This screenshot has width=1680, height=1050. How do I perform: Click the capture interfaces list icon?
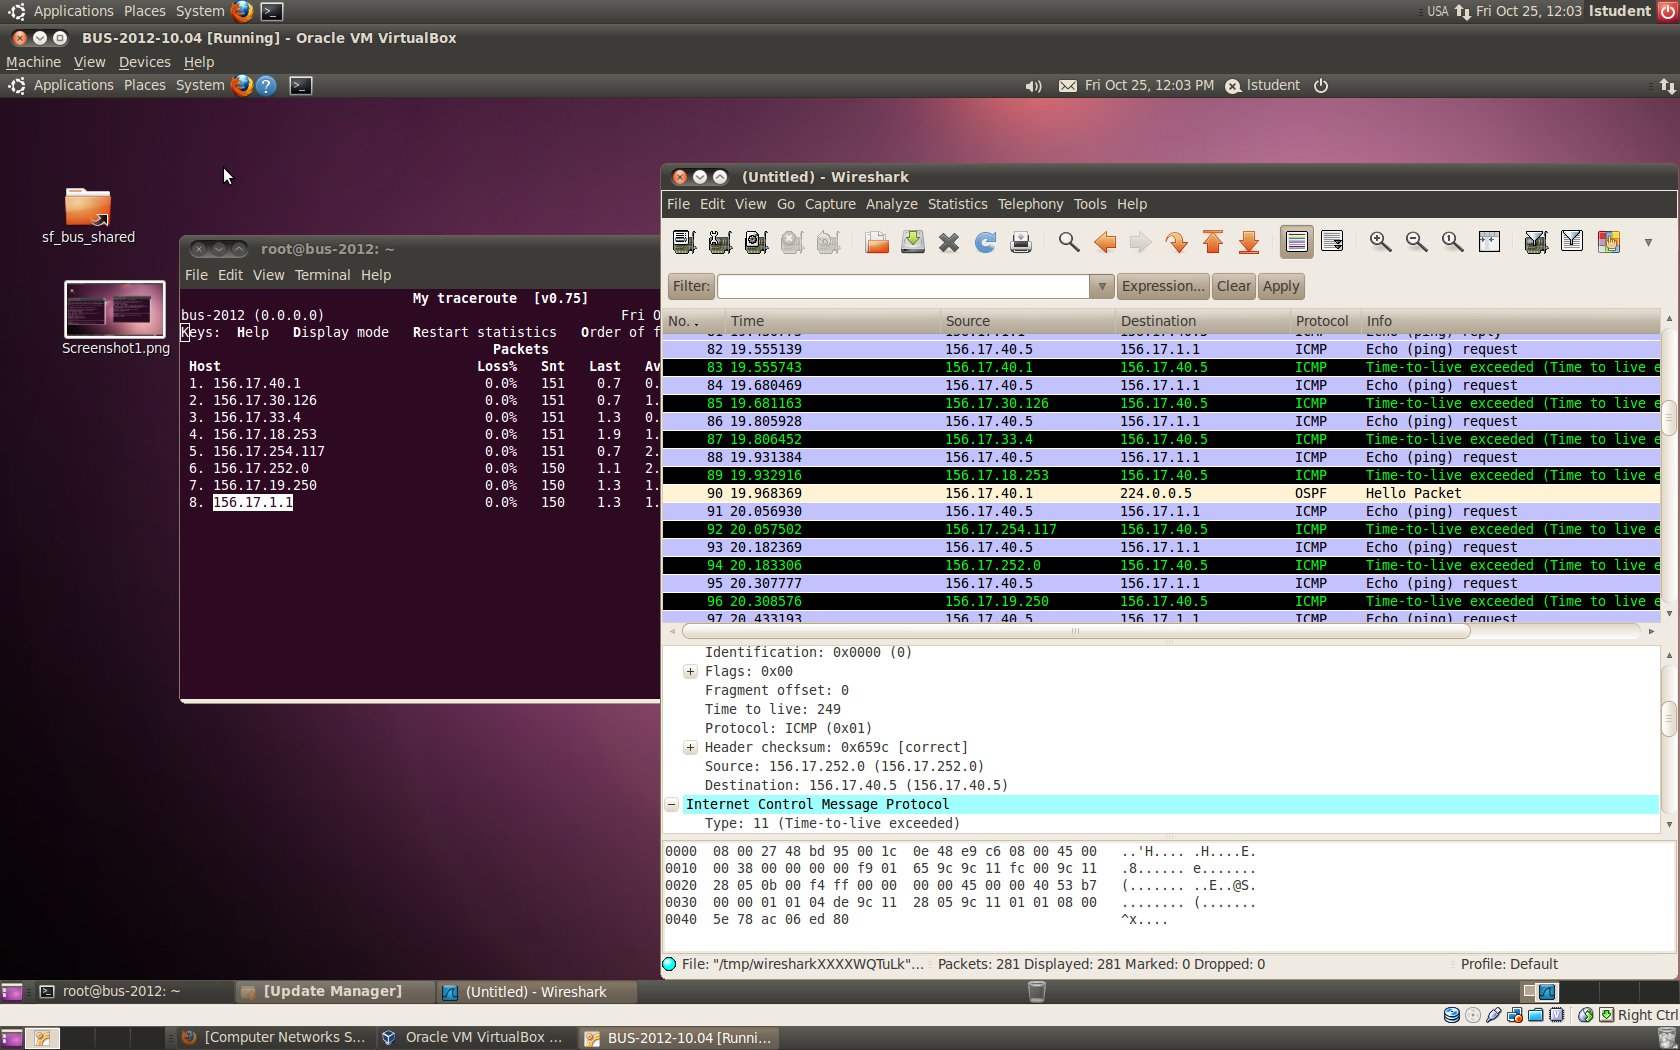pos(684,242)
